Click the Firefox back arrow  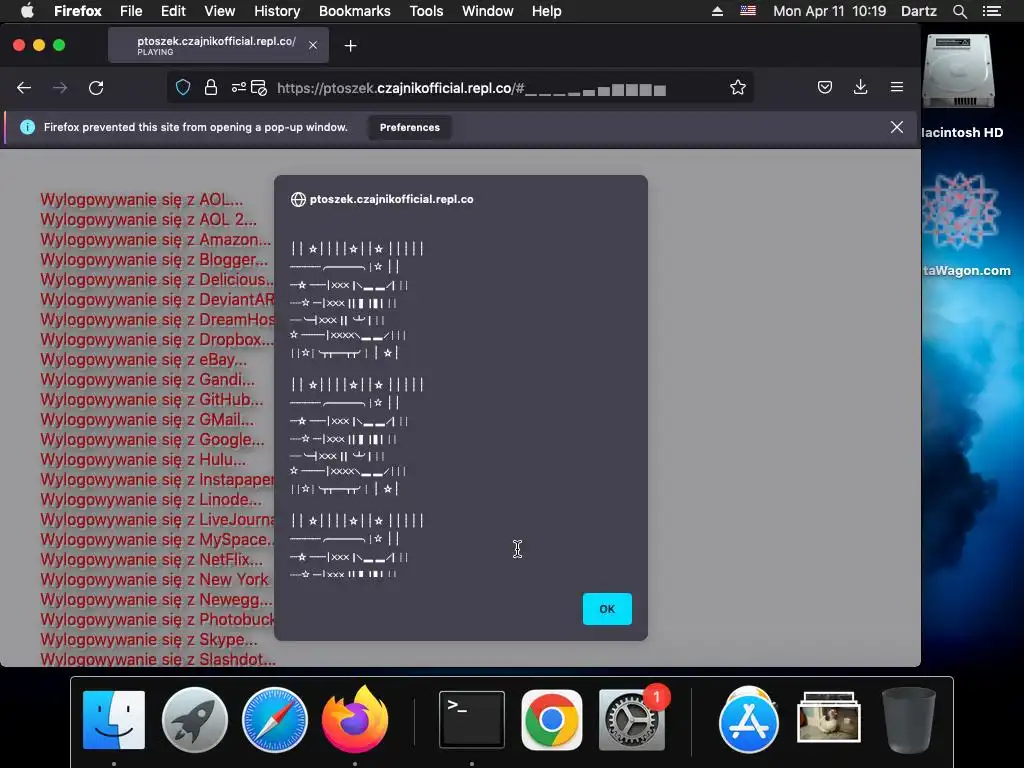pyautogui.click(x=24, y=88)
